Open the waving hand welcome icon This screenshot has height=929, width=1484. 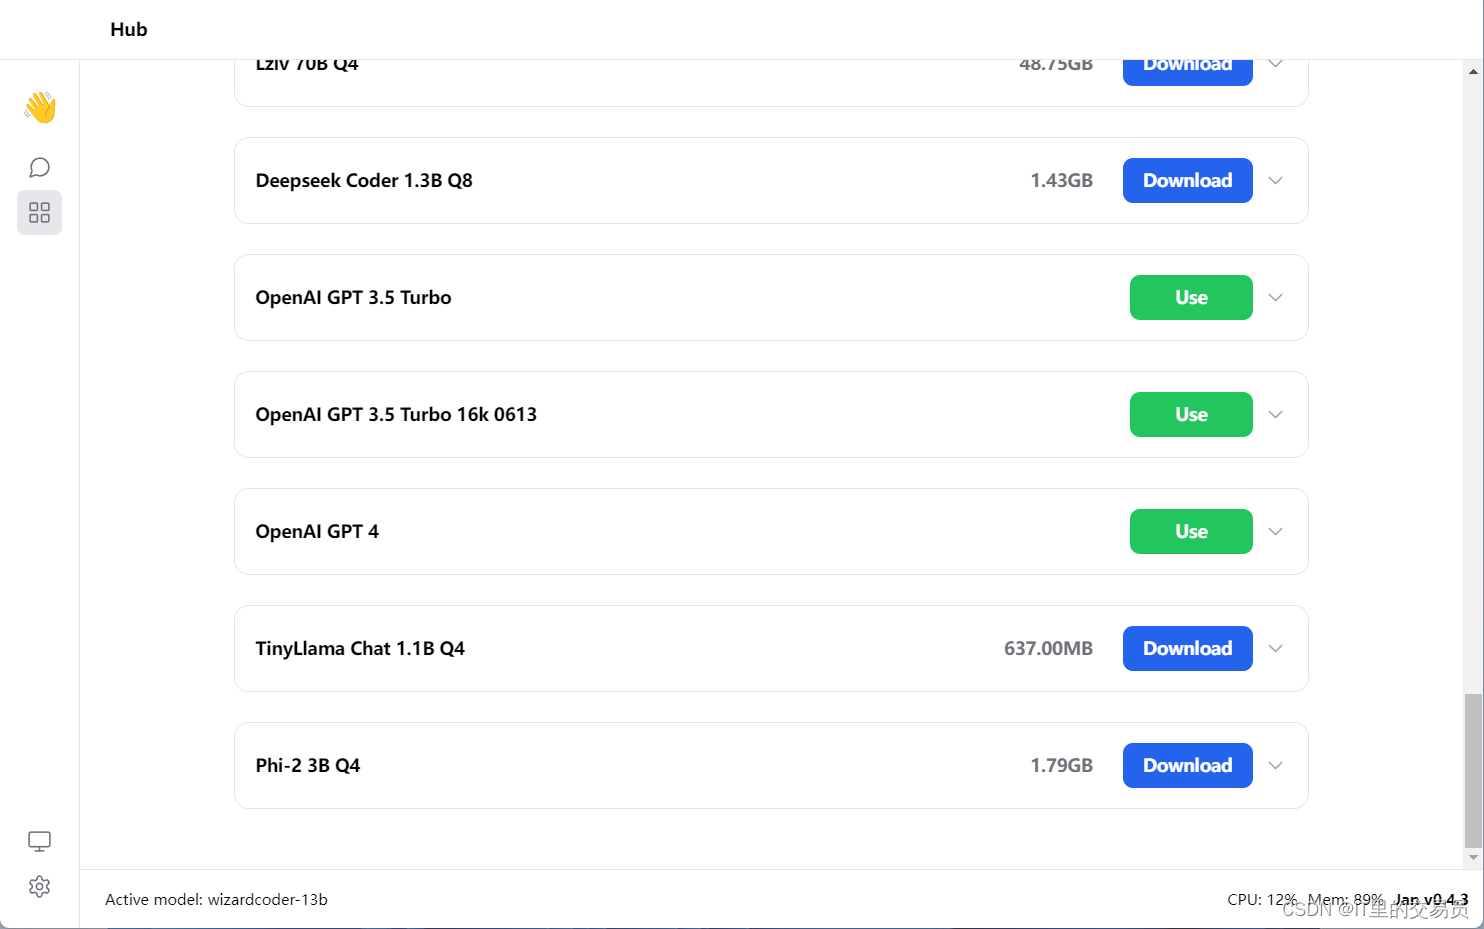click(40, 107)
